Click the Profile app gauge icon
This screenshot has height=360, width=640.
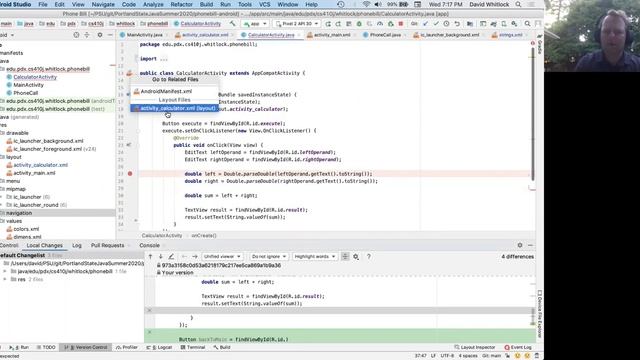pyautogui.click(x=379, y=24)
